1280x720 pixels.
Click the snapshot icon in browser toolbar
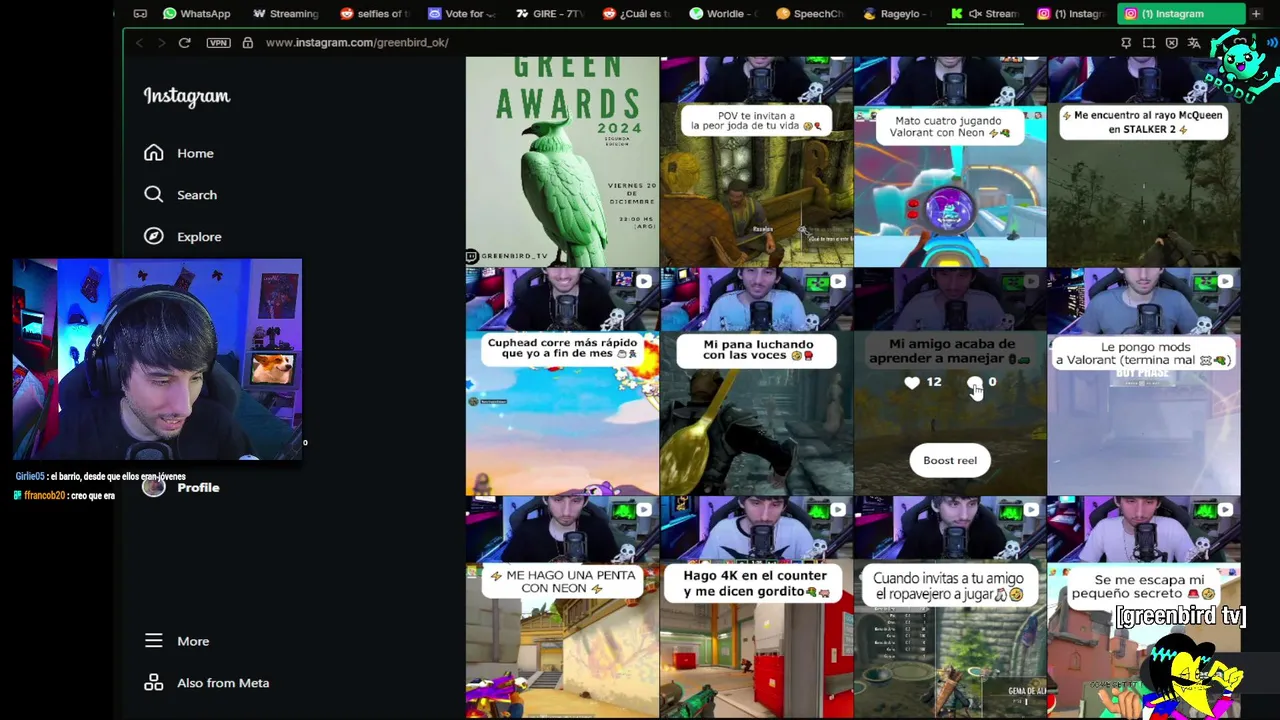[x=1149, y=43]
